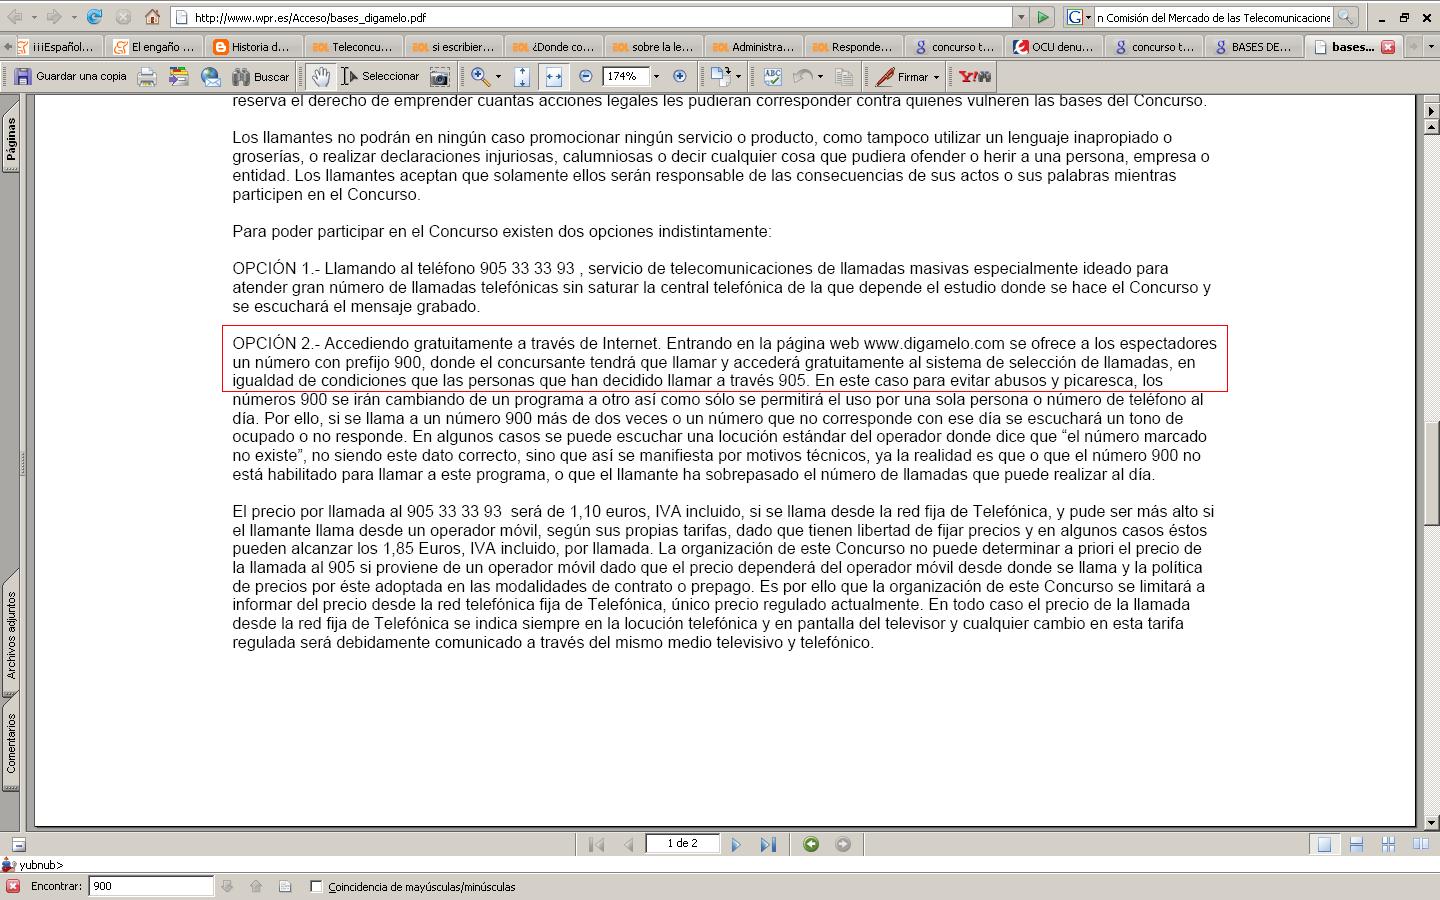This screenshot has width=1440, height=900.
Task: Fit the page width to window
Action: [553, 76]
